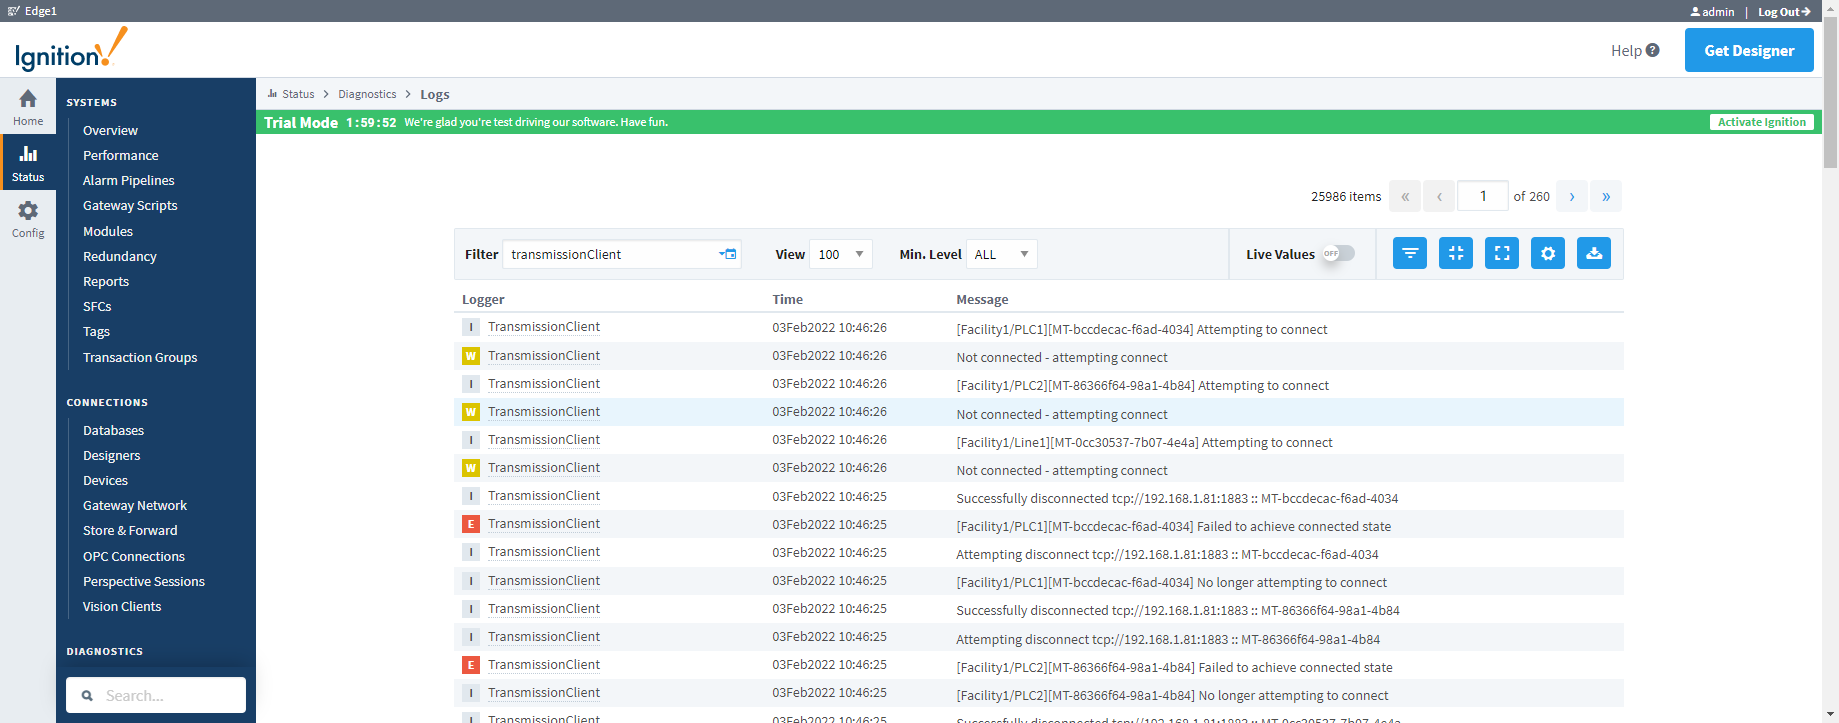Screen dimensions: 1839x723
Task: Click the page number input field
Action: coord(1483,197)
